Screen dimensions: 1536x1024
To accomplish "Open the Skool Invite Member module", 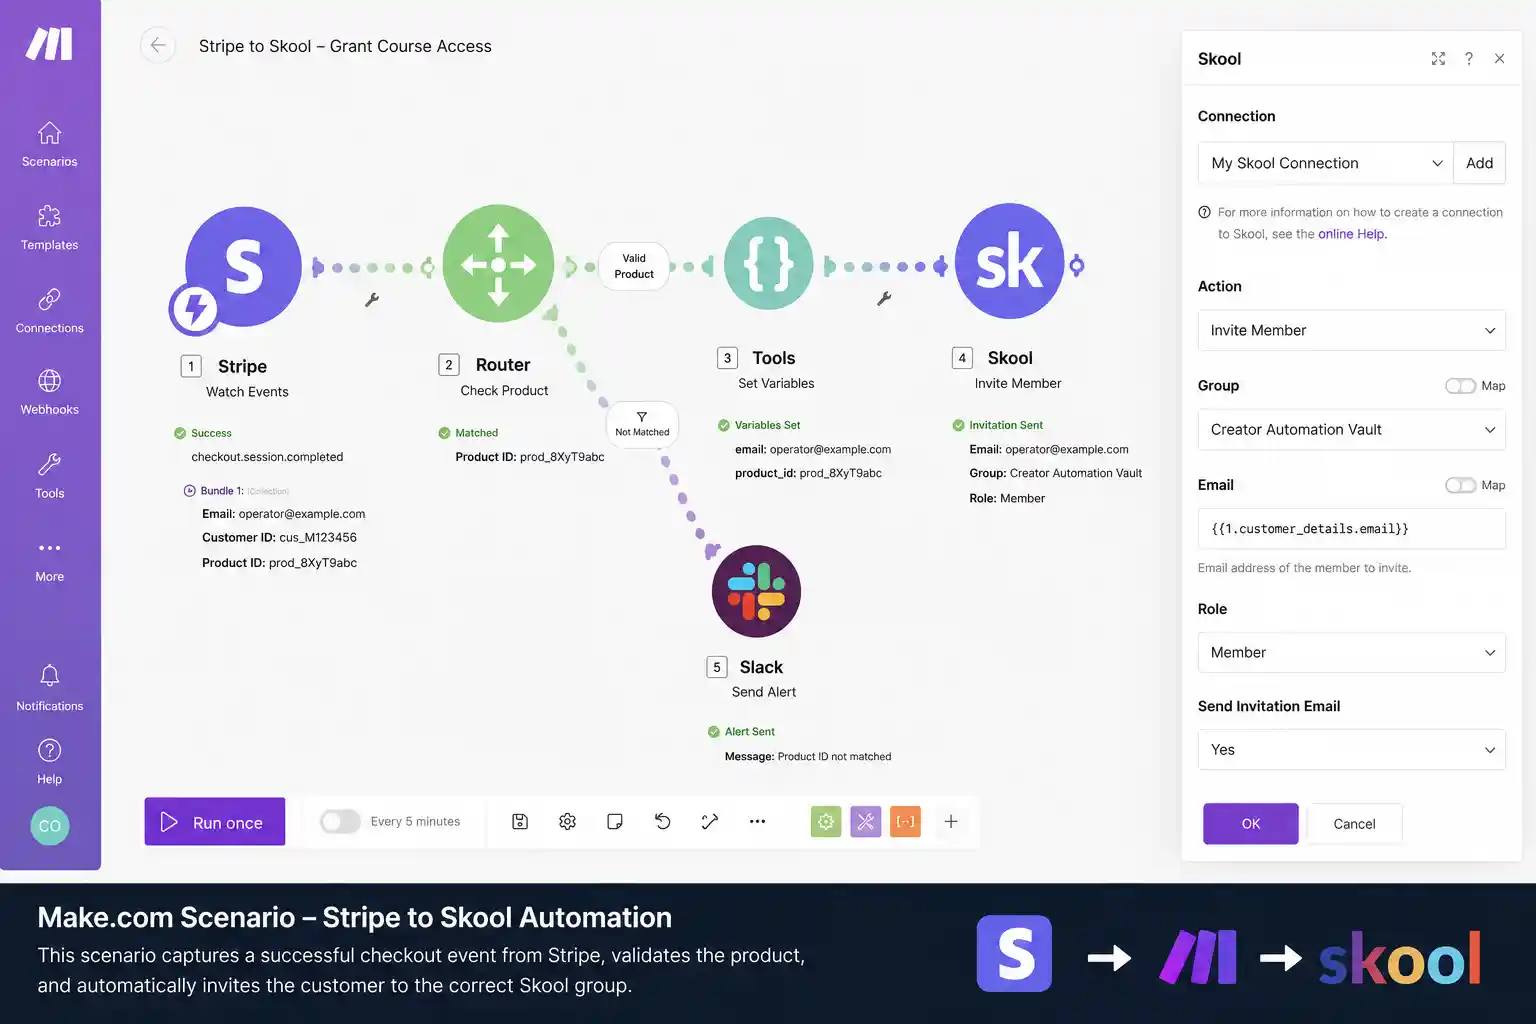I will 1009,261.
